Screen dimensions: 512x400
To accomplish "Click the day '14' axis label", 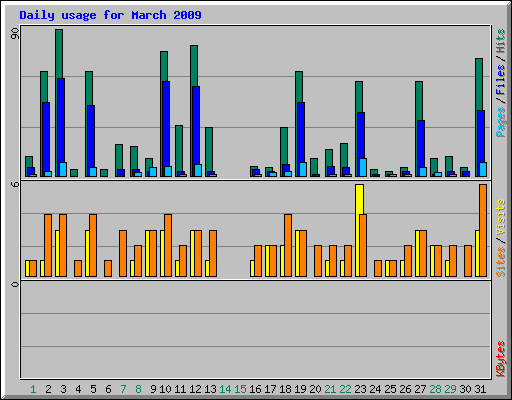I will [x=225, y=389].
